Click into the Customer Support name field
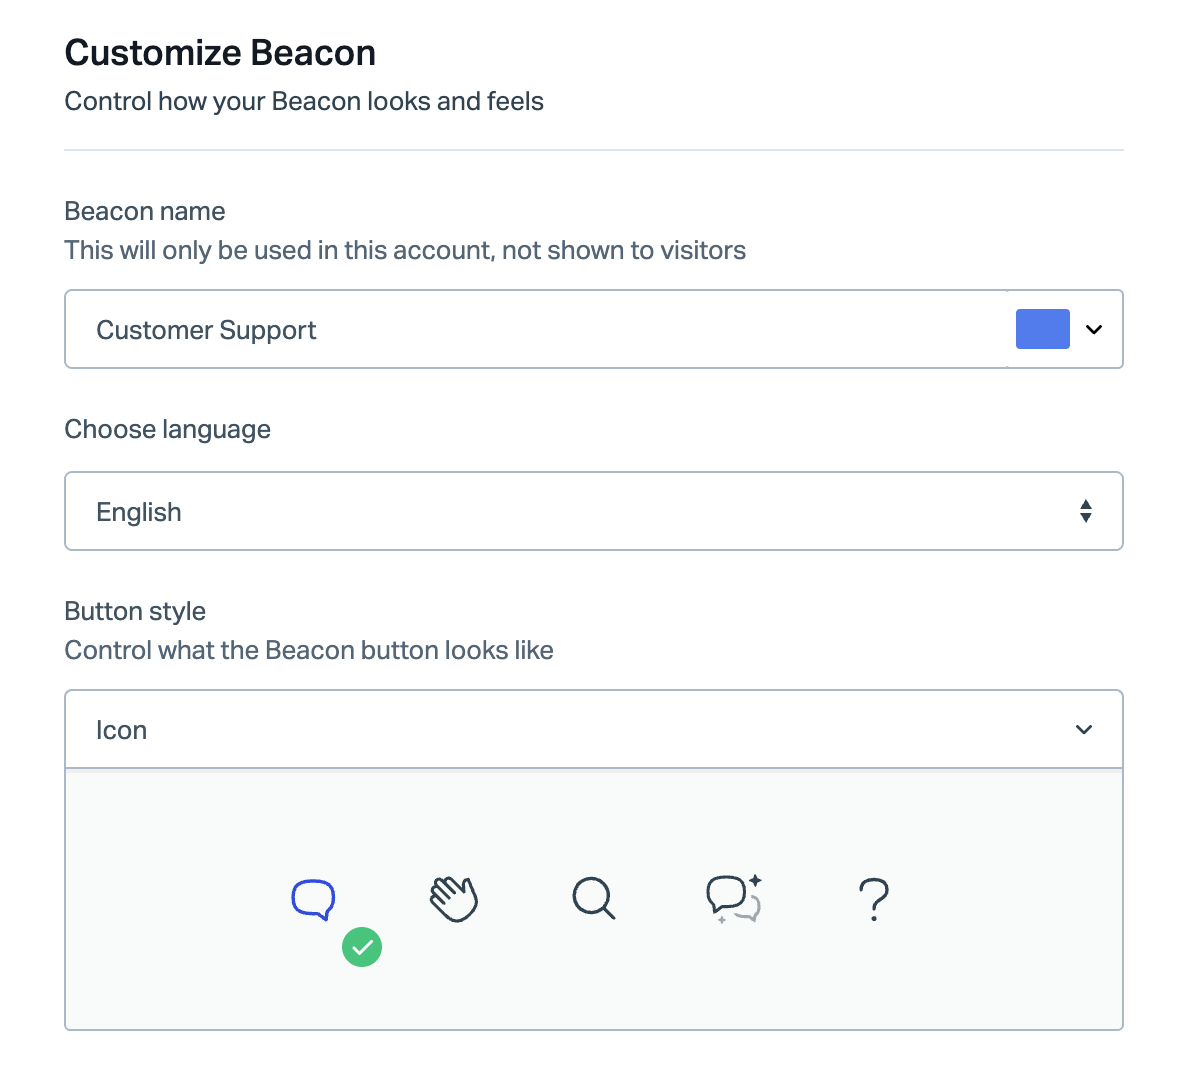1192x1078 pixels. click(x=536, y=329)
